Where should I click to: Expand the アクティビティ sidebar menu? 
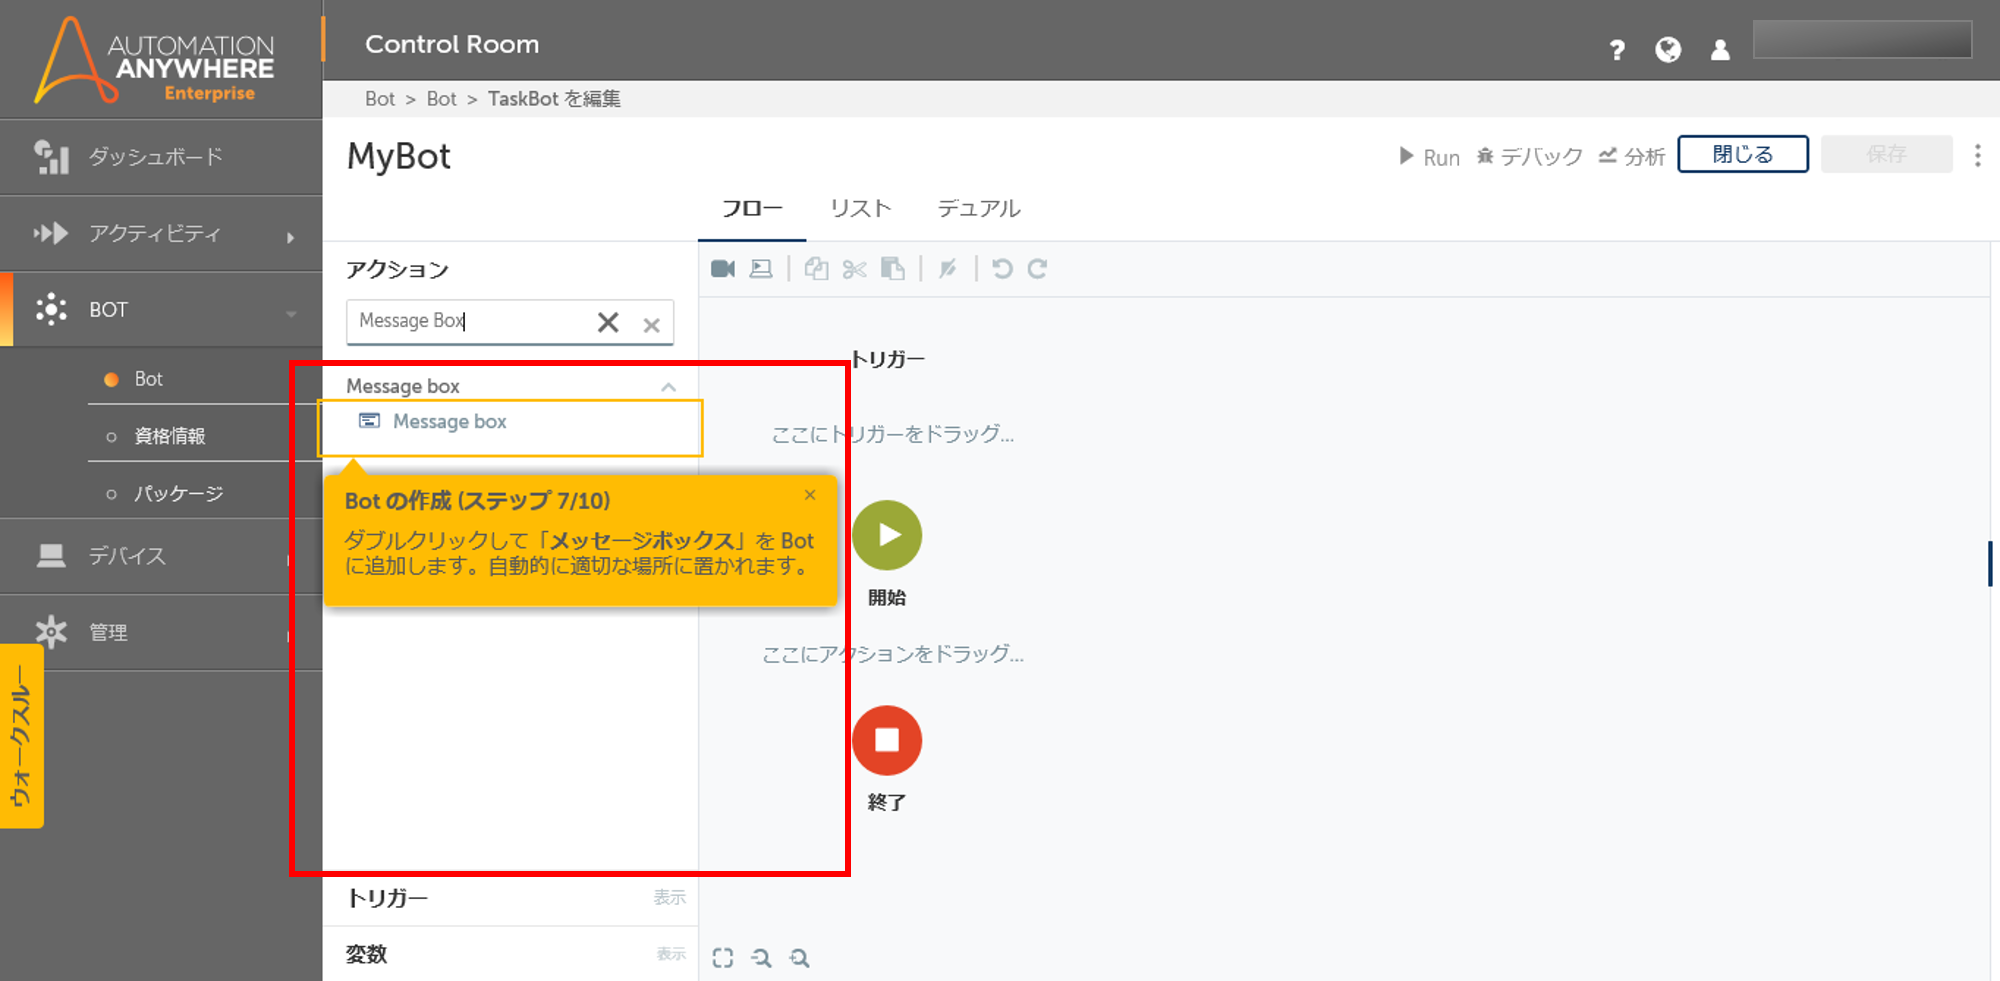click(161, 234)
